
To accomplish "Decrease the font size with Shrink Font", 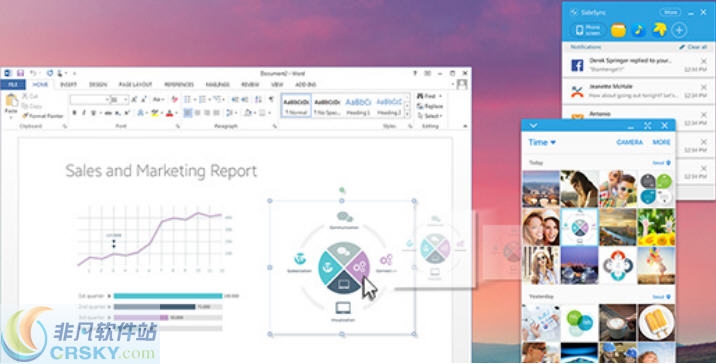I will point(144,100).
